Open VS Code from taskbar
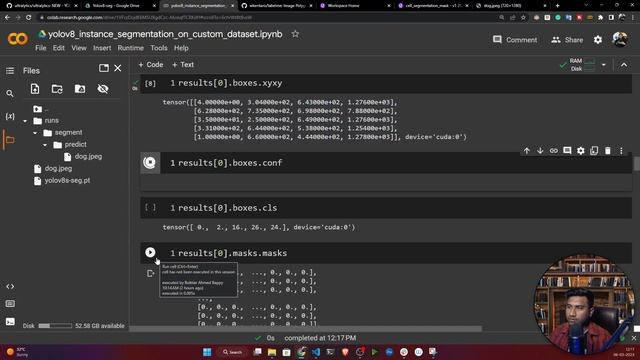640x360 pixels. coord(316,352)
